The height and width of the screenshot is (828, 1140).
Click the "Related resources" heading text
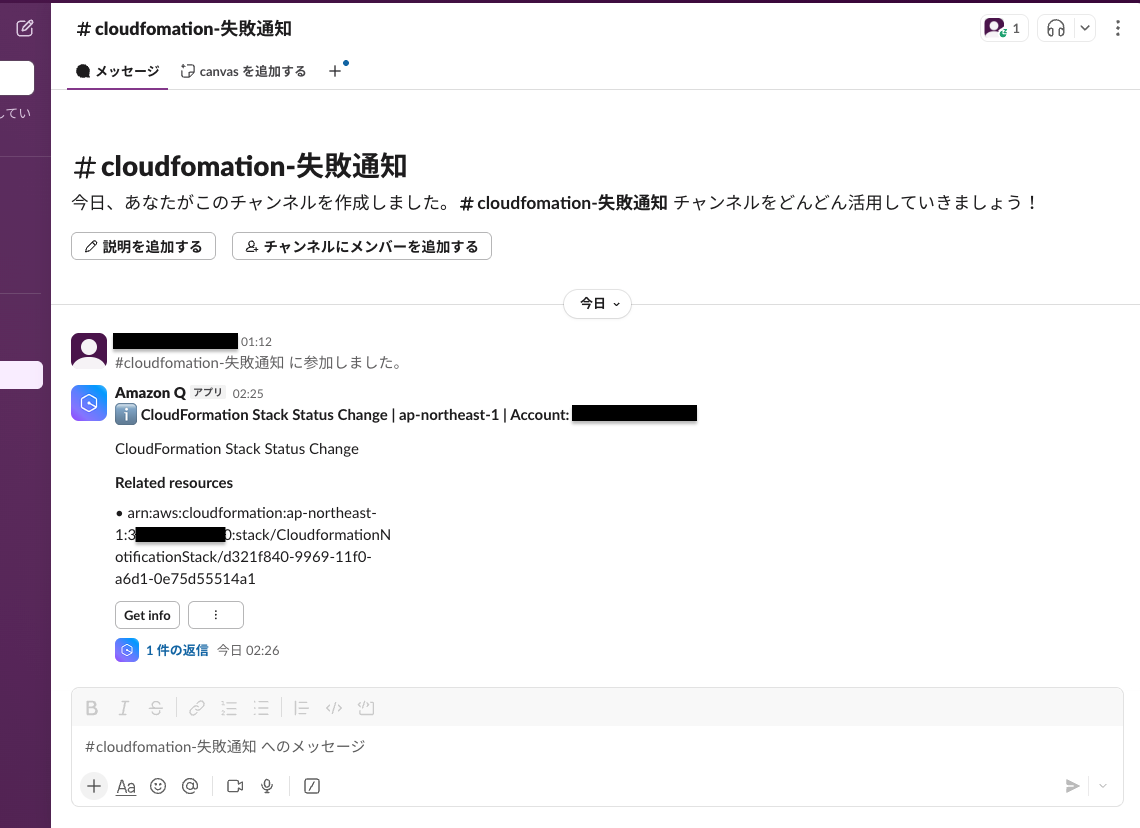tap(174, 483)
